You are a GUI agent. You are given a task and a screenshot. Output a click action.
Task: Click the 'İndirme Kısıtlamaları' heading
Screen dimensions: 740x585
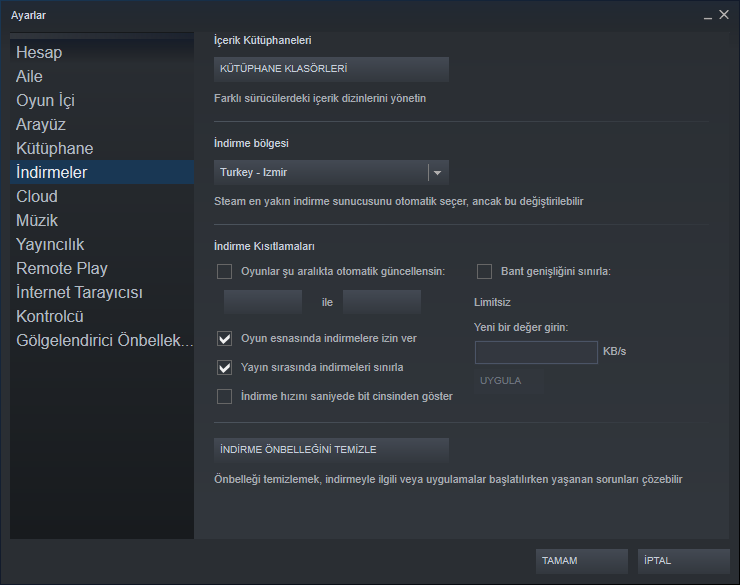pos(264,246)
